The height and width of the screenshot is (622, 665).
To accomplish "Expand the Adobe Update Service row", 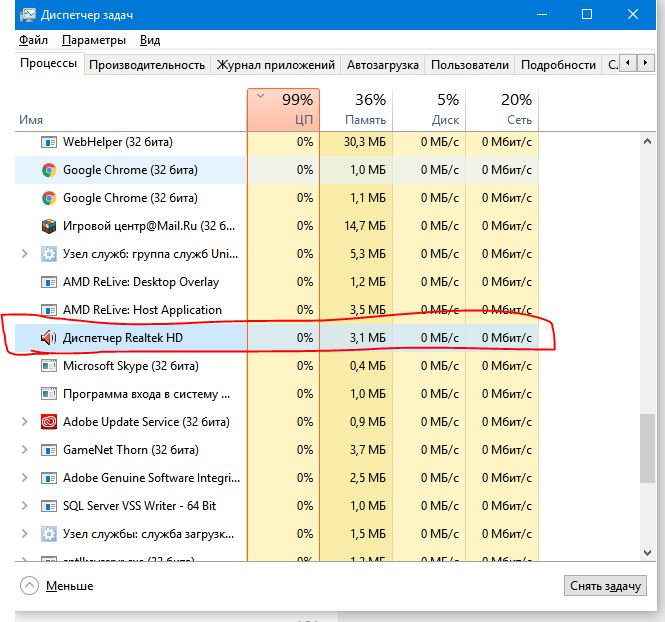I will pyautogui.click(x=25, y=421).
